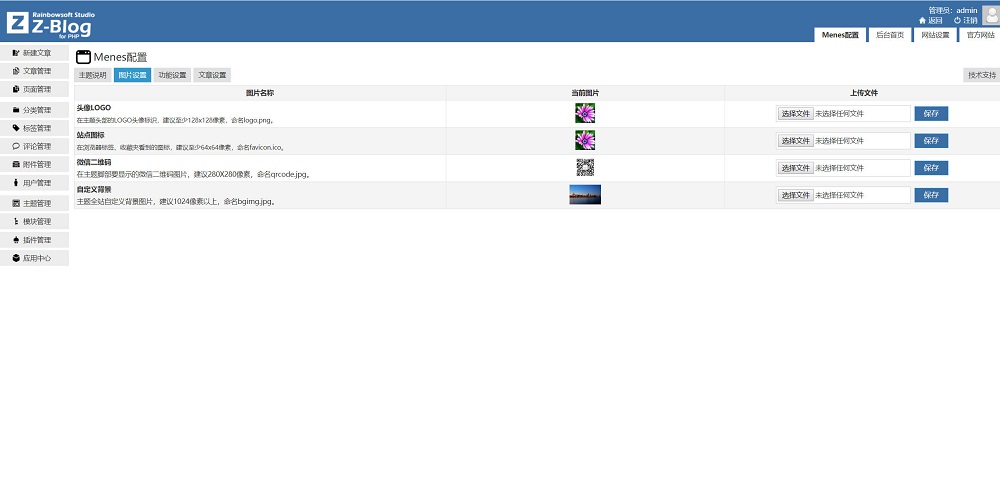The height and width of the screenshot is (497, 1000).
Task: Switch to the 文章设置 tab
Action: point(212,75)
